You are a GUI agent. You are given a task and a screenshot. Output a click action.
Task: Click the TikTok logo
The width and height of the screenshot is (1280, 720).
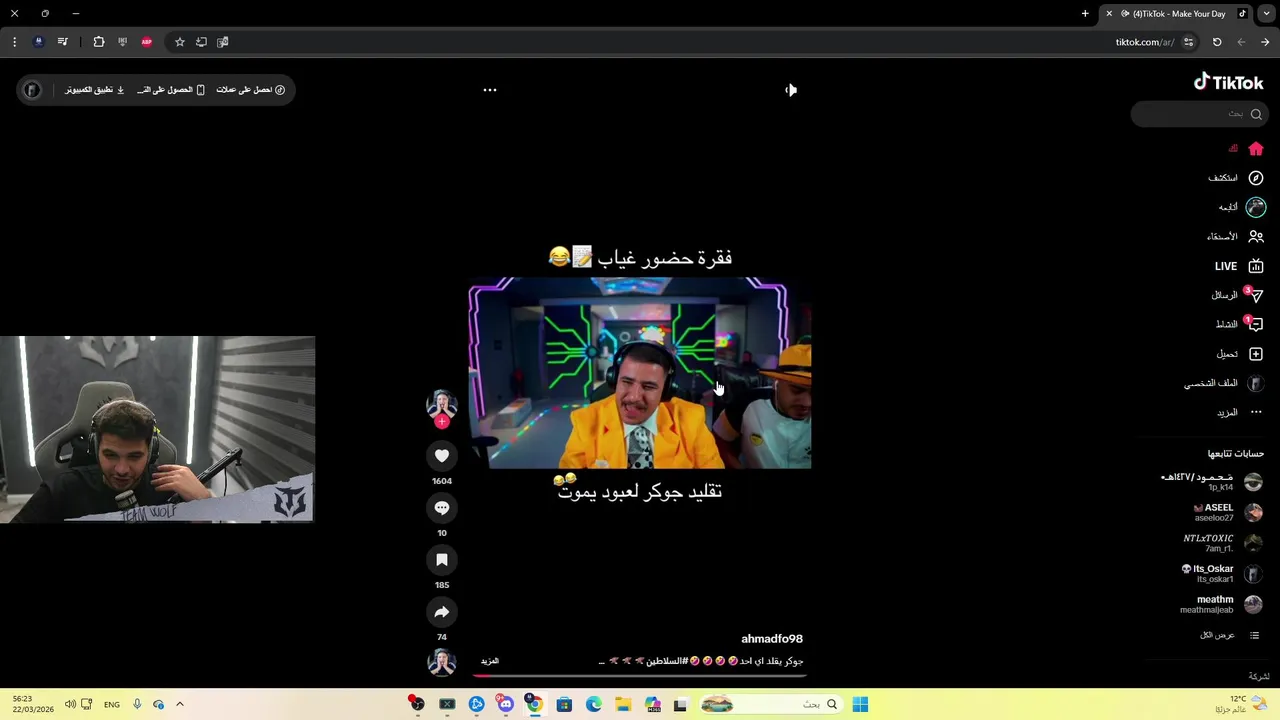[1228, 83]
